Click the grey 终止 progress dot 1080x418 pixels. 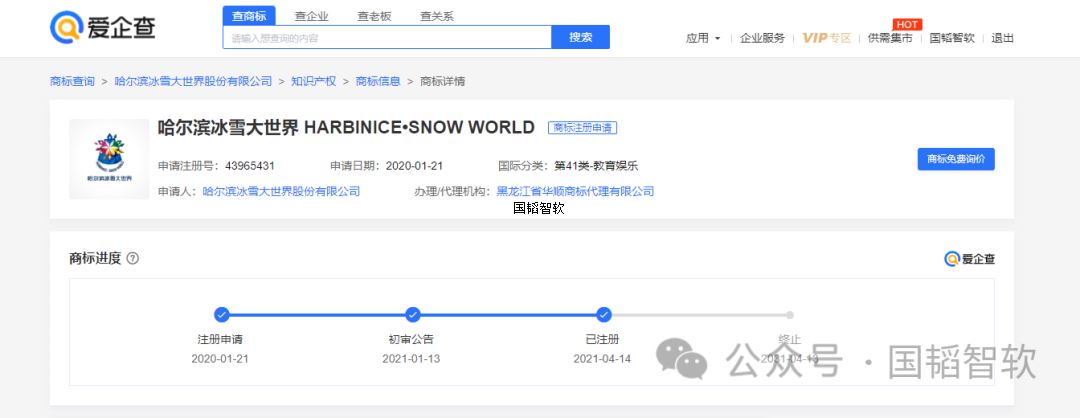click(x=790, y=315)
